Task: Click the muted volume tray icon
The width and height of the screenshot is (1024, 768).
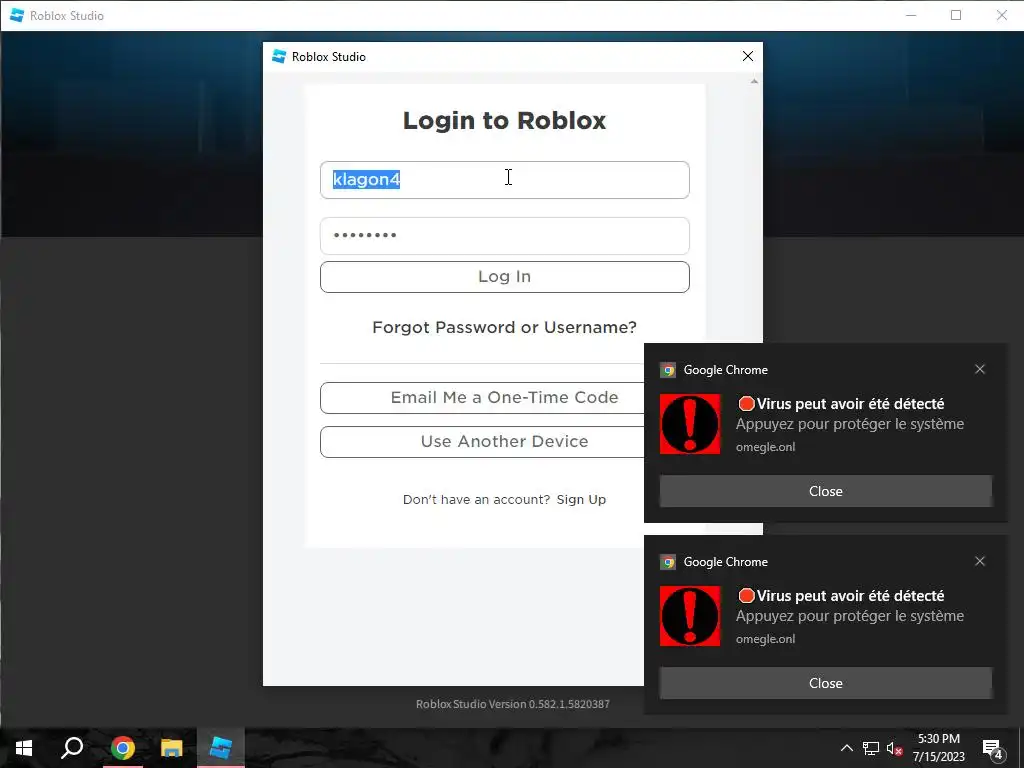Action: pos(894,748)
